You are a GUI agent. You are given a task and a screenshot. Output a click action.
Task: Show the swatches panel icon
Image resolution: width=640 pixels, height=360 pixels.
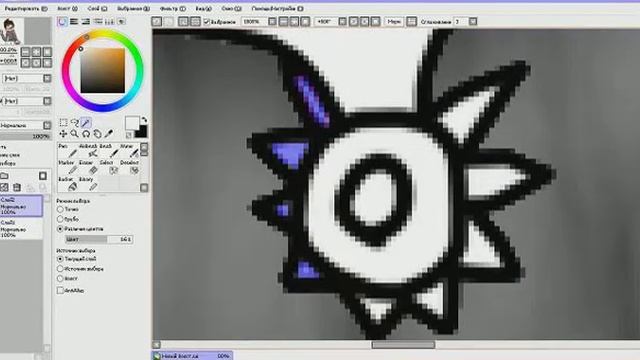tap(109, 21)
